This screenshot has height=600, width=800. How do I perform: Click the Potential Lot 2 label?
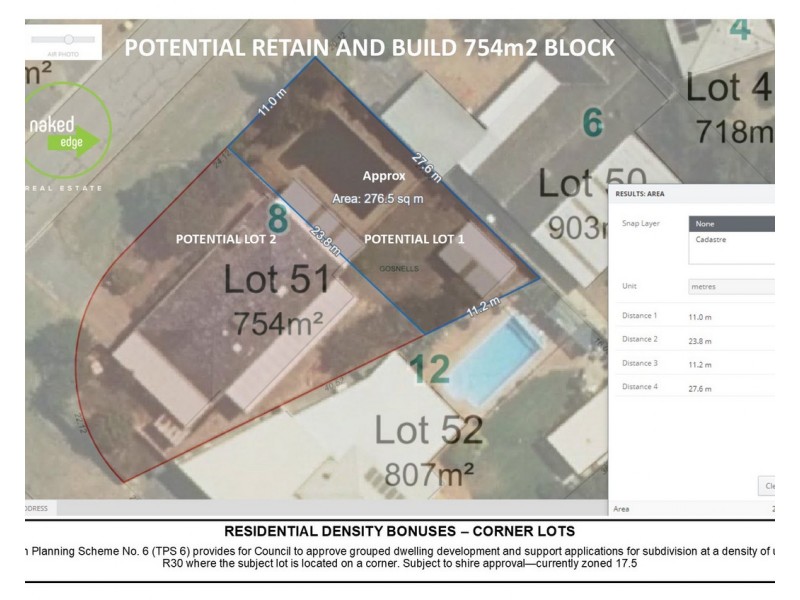pos(225,239)
